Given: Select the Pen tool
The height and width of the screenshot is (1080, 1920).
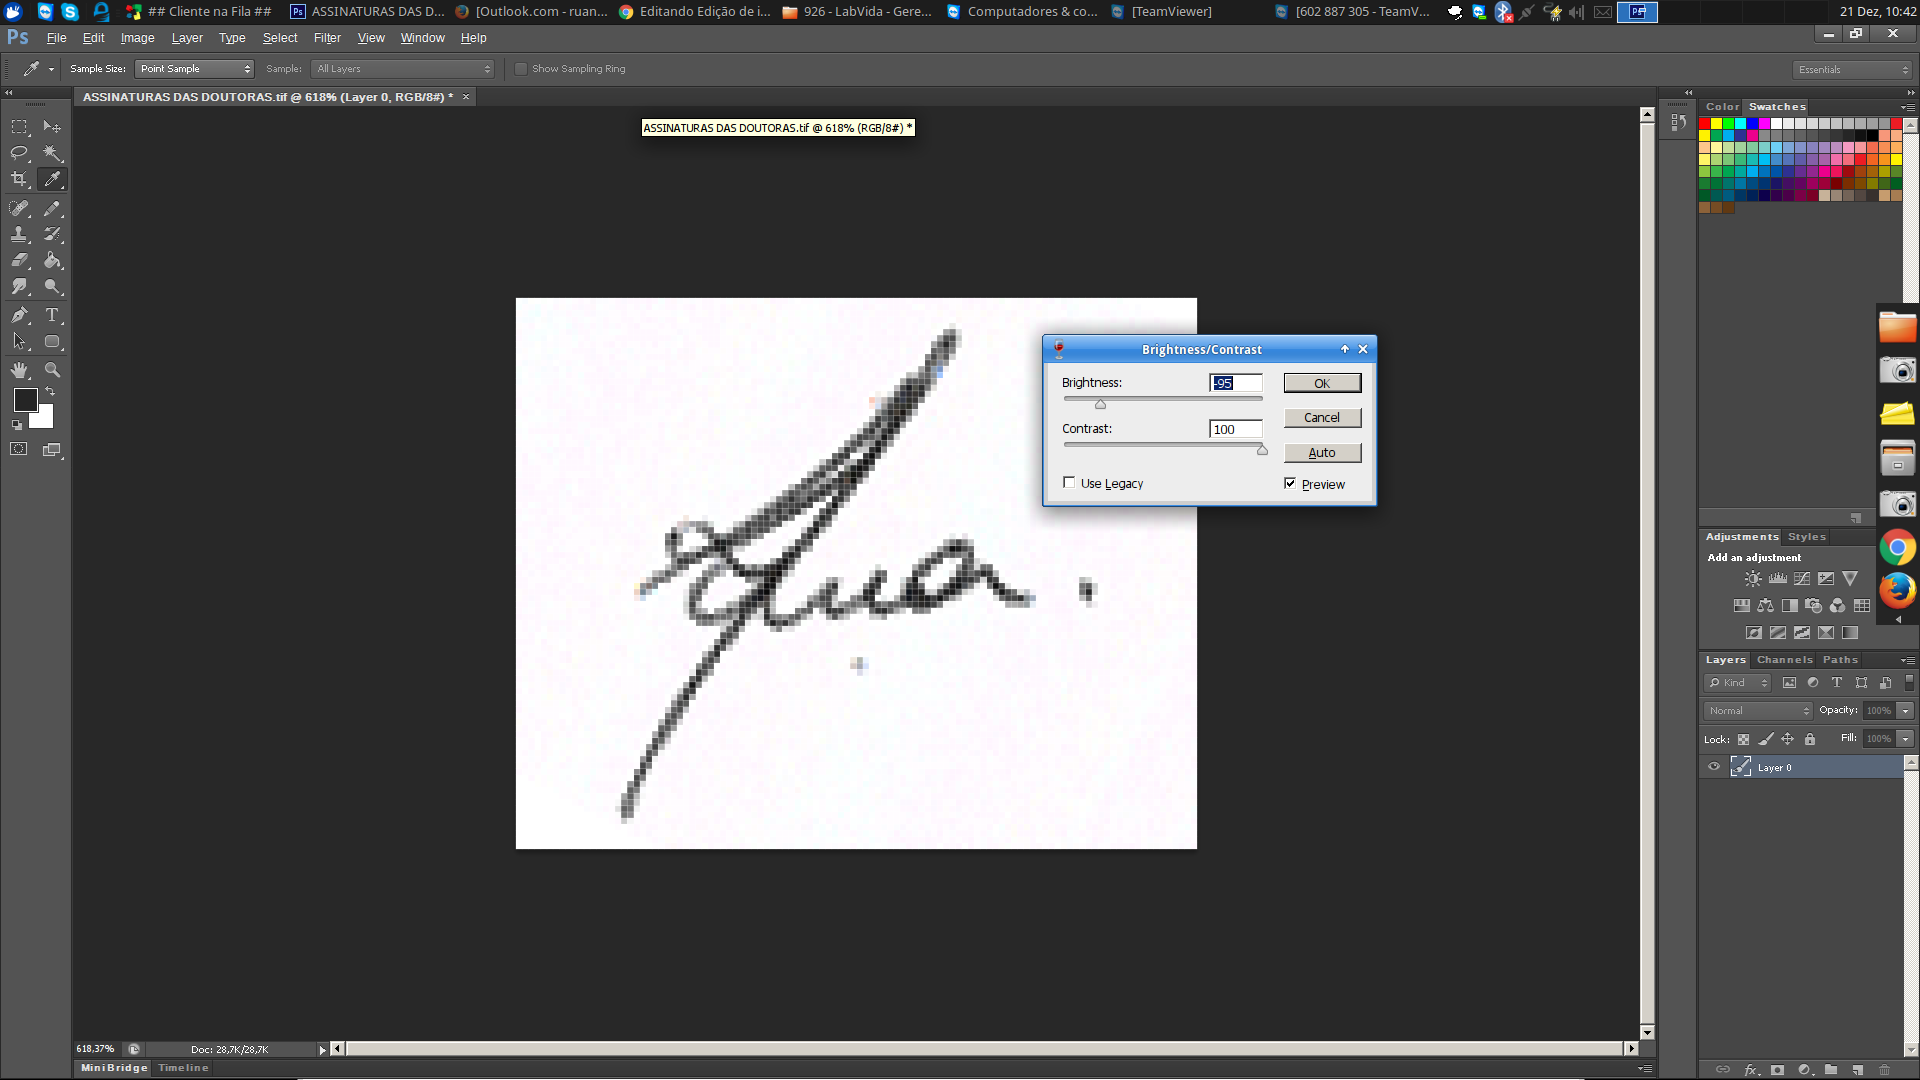Looking at the screenshot, I should 19,315.
